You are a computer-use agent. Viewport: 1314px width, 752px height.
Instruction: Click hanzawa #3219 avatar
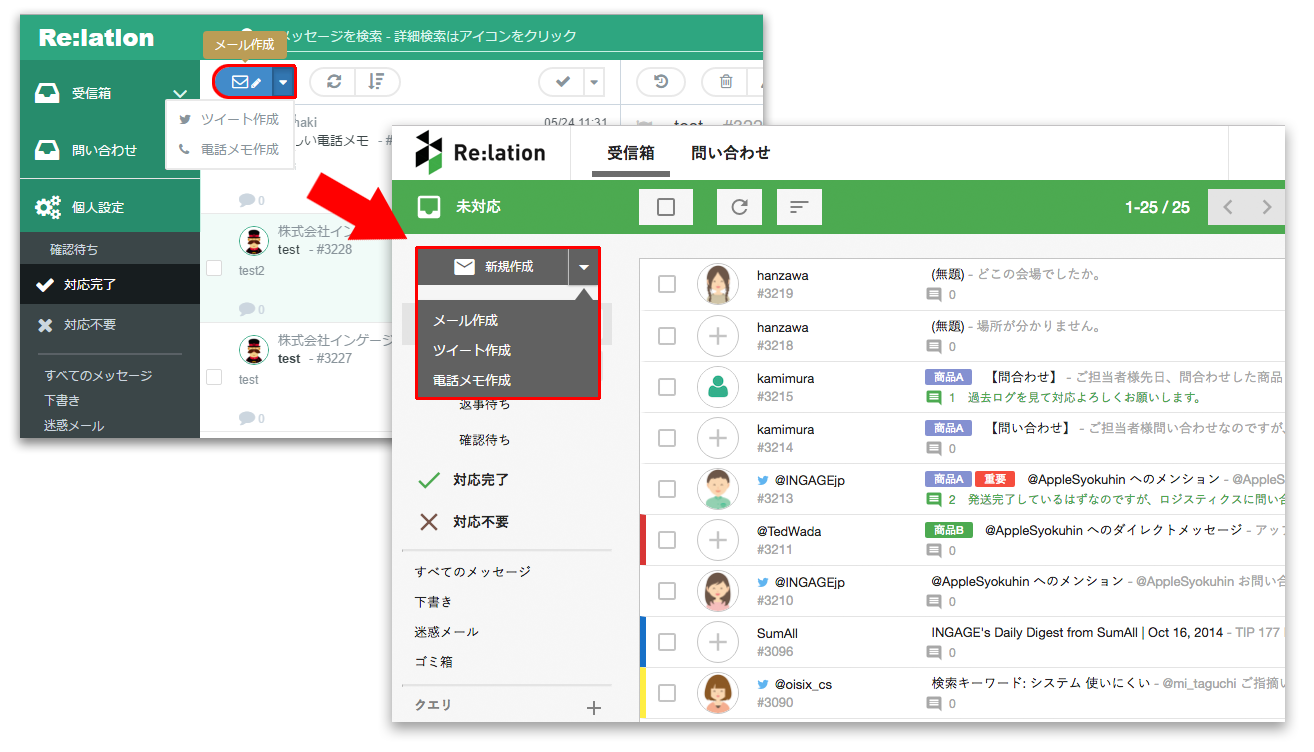click(x=717, y=285)
